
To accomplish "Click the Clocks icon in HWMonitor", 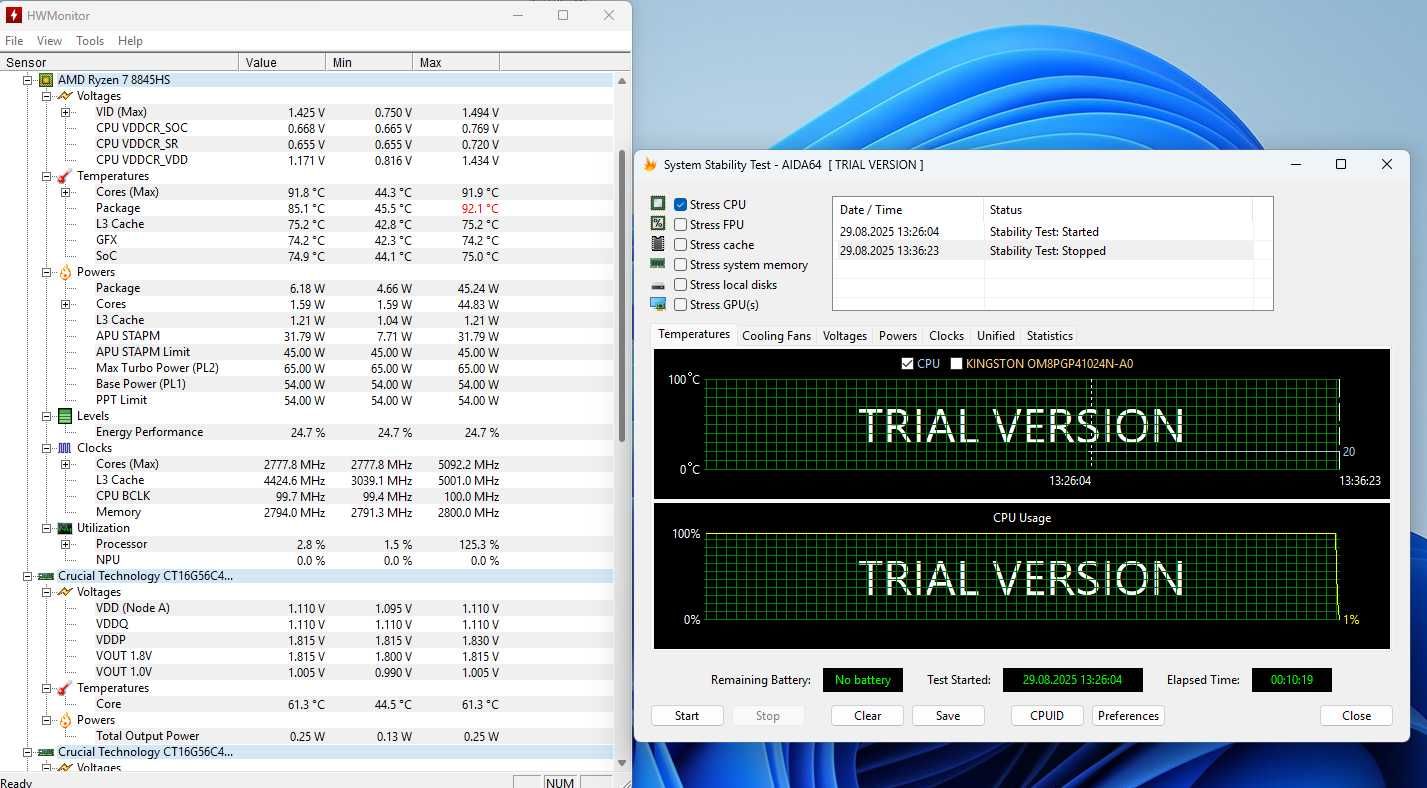I will 65,448.
